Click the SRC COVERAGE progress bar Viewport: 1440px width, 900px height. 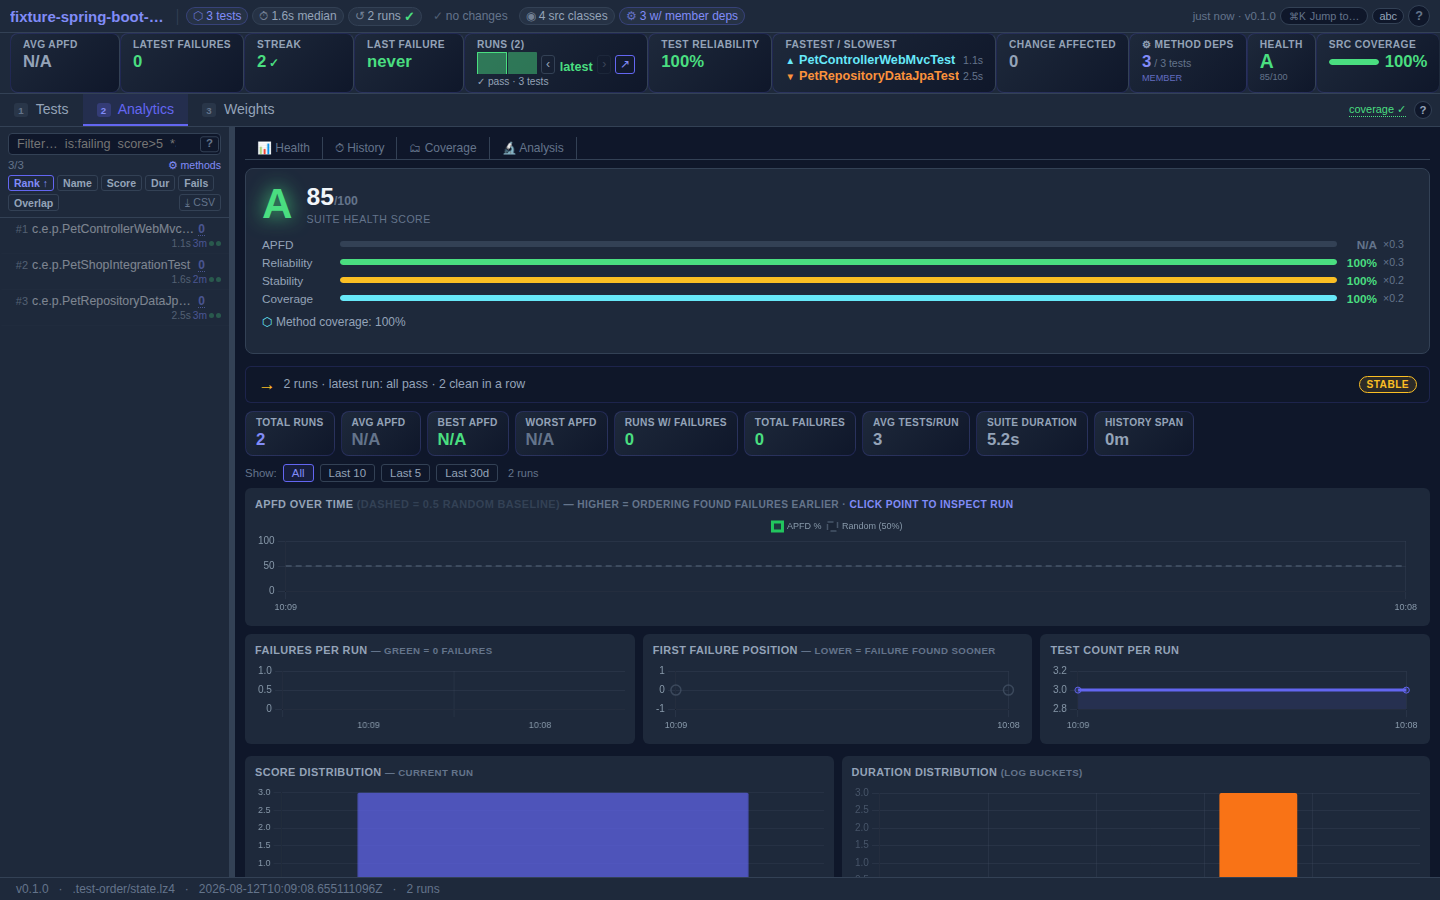pos(1354,62)
